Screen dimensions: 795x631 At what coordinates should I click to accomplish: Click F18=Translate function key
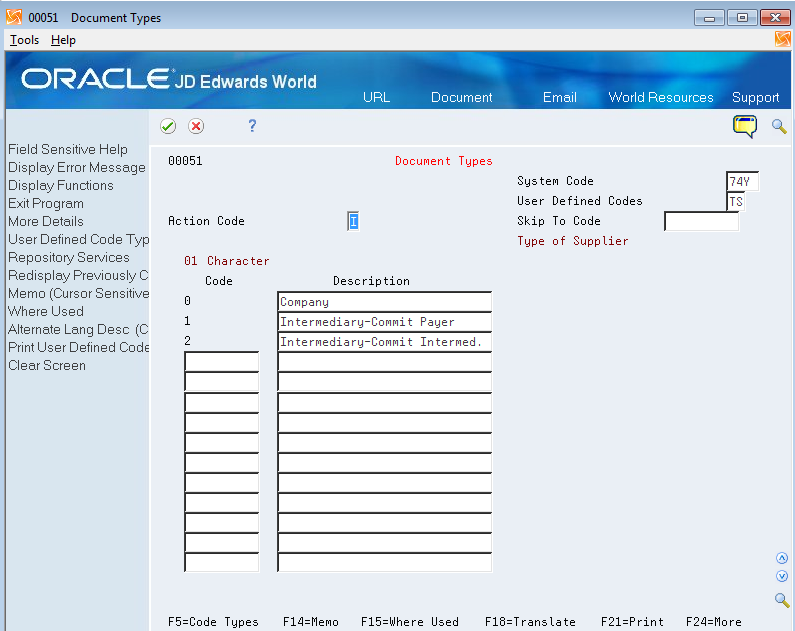530,622
